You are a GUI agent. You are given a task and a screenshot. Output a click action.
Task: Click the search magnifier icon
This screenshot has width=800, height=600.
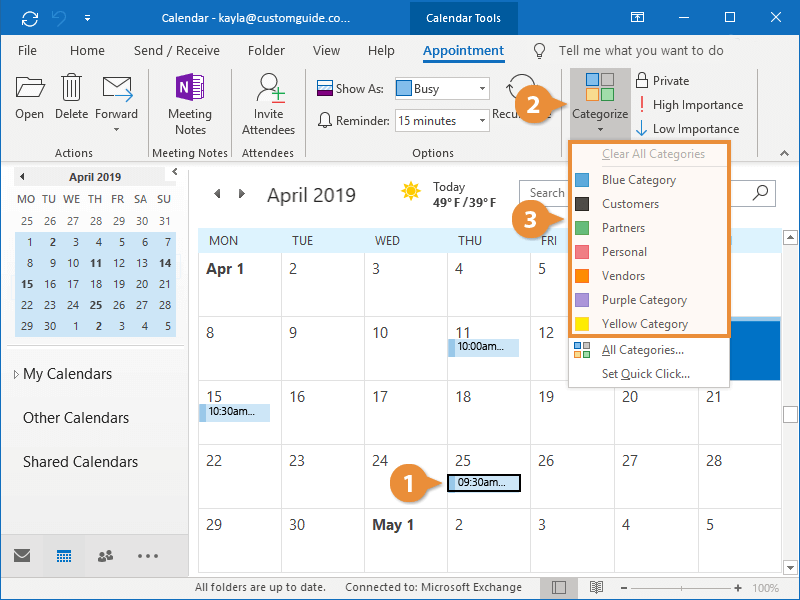[760, 193]
